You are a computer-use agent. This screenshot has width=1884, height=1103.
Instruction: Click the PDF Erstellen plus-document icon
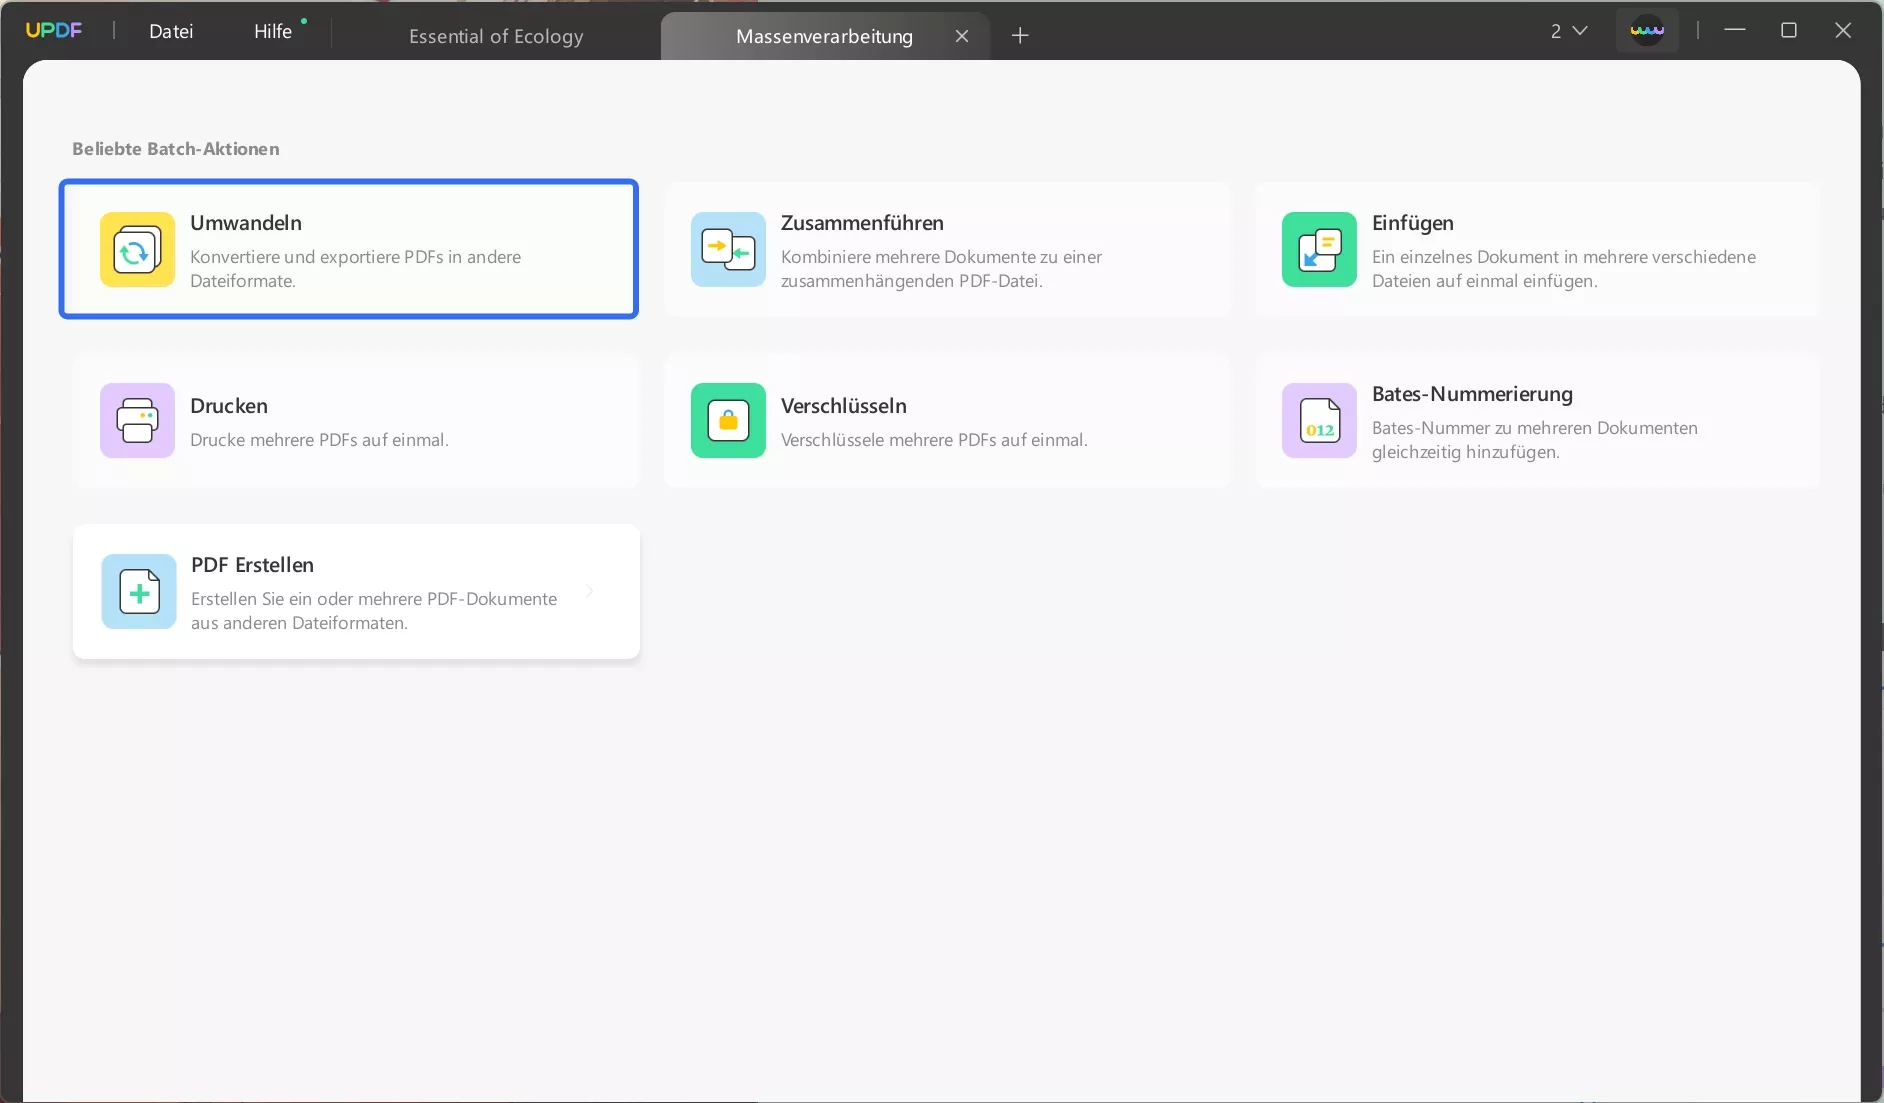point(139,592)
